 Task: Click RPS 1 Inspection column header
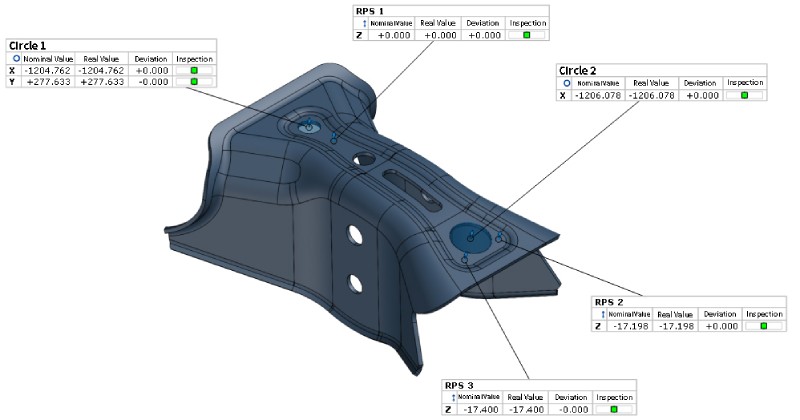[528, 23]
